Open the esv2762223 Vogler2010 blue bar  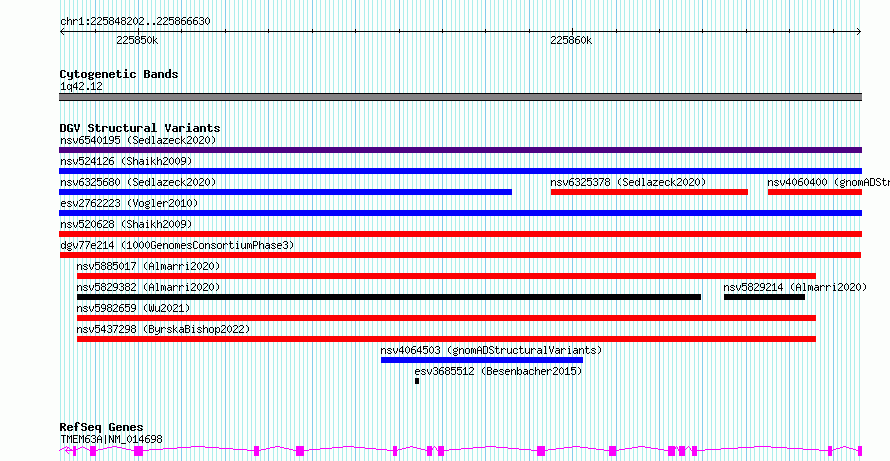(x=460, y=213)
